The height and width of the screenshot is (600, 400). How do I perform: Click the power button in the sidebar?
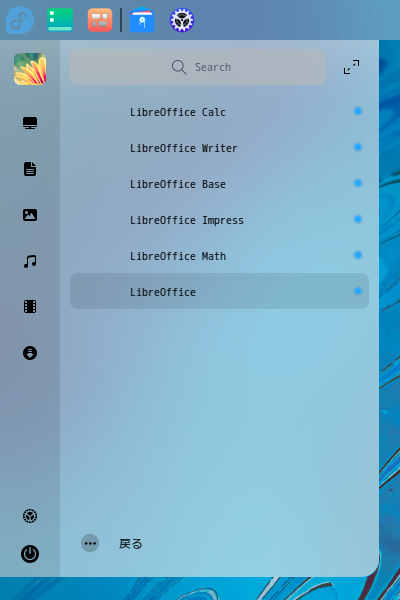pyautogui.click(x=30, y=554)
